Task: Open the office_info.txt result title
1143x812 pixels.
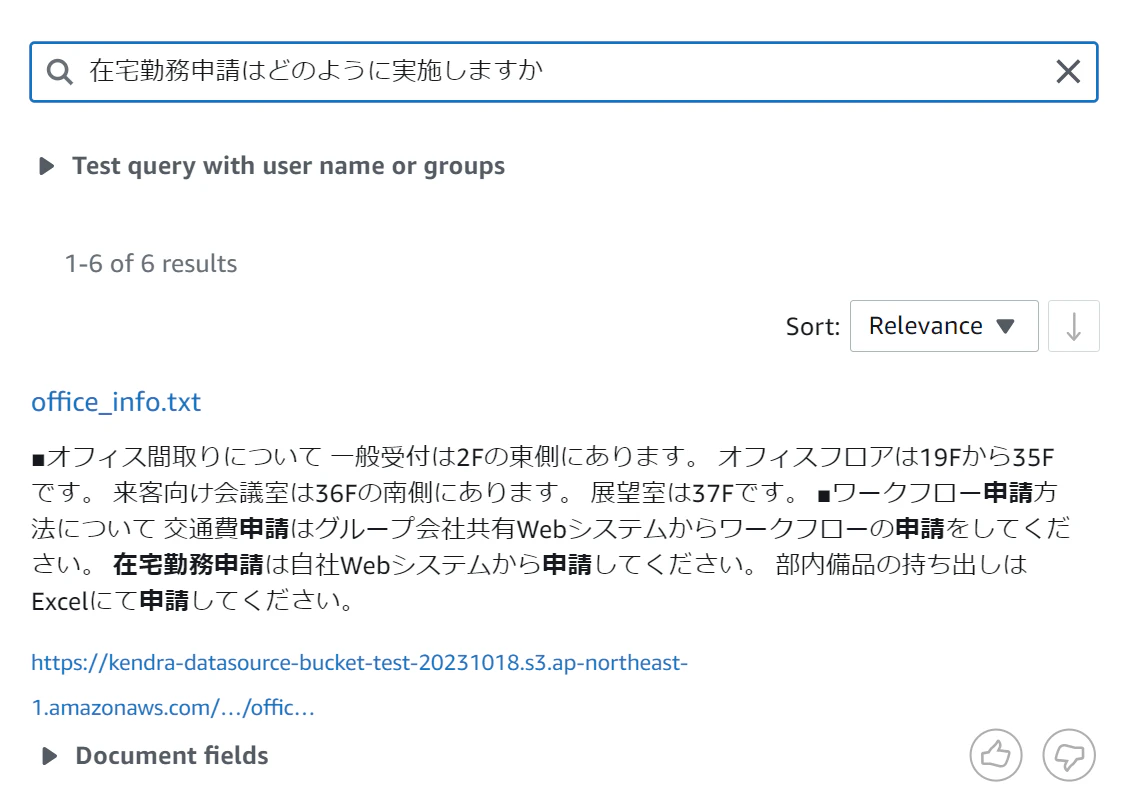Action: (116, 402)
